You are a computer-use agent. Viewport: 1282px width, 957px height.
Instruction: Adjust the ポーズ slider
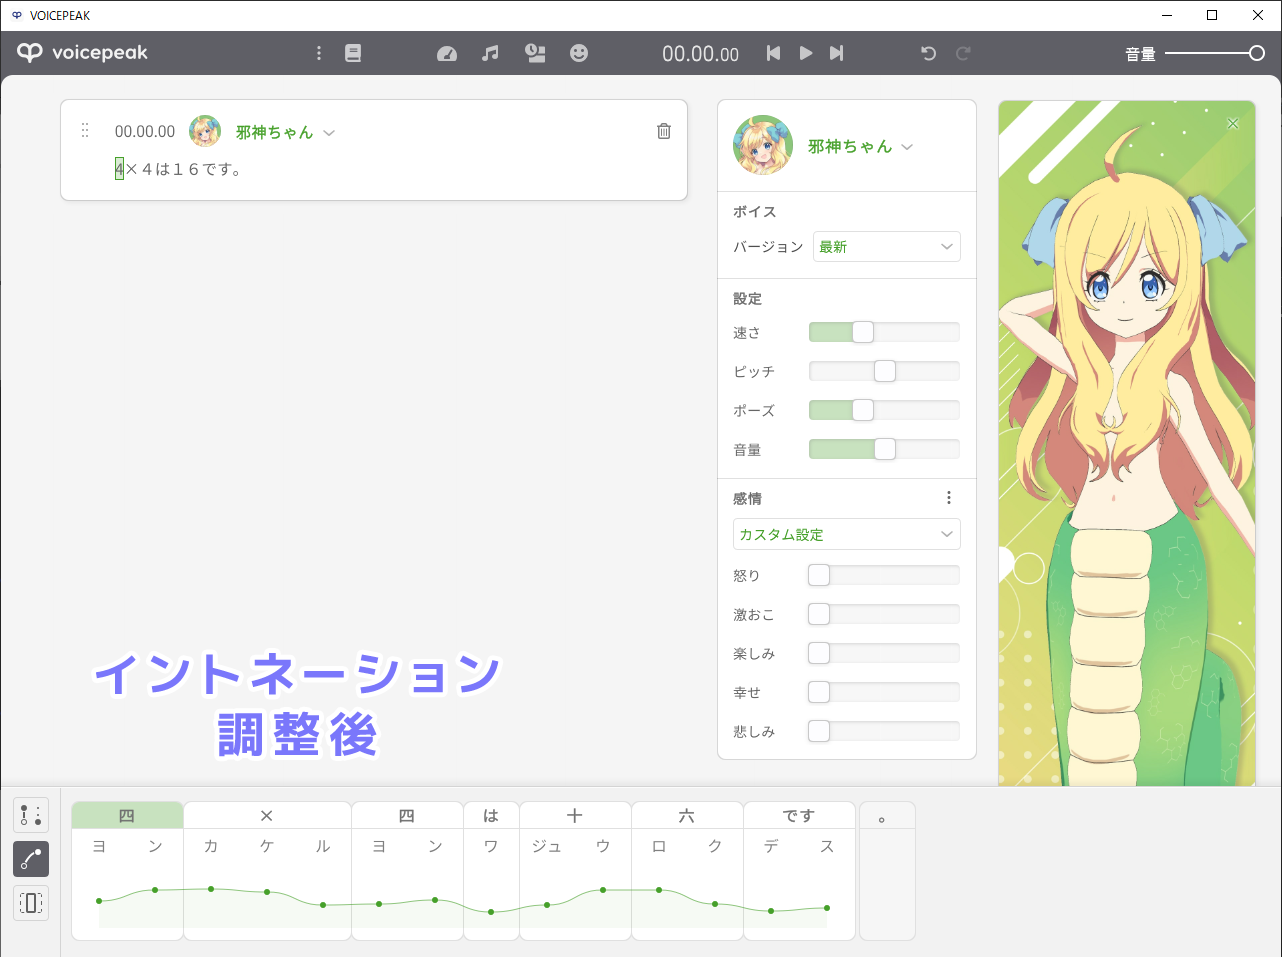click(884, 410)
